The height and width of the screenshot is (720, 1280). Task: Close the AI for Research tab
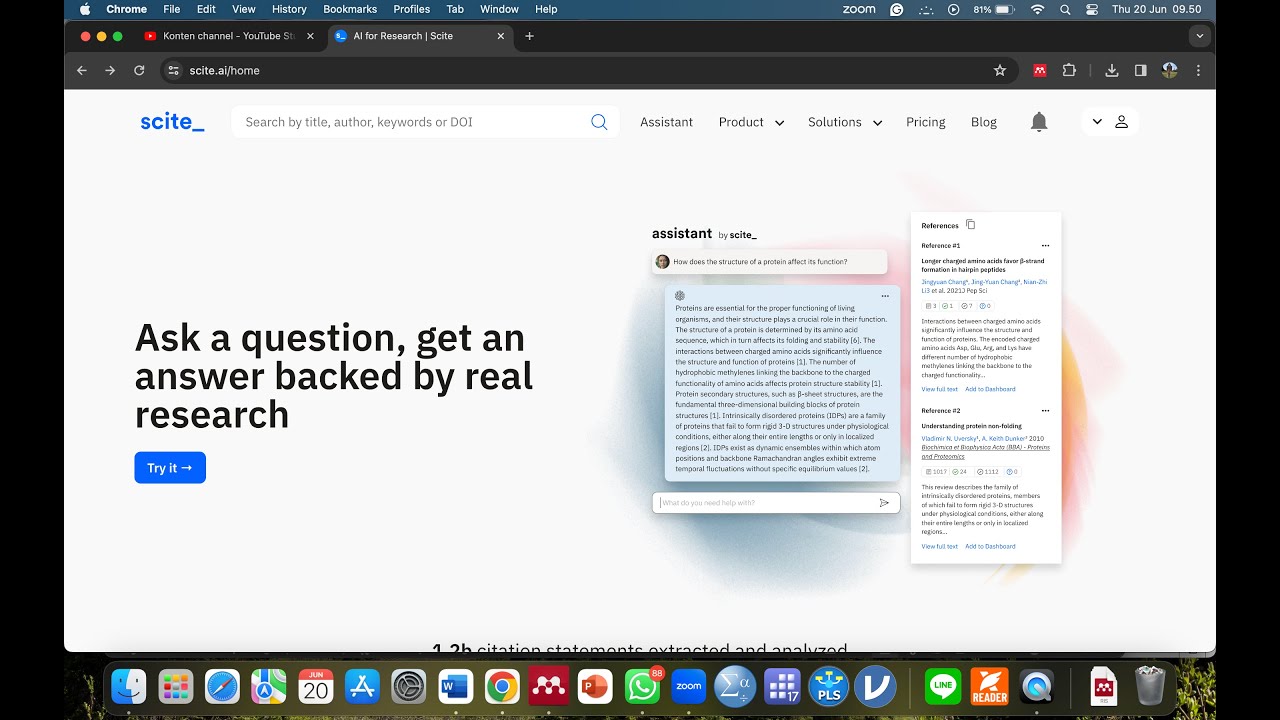[501, 36]
